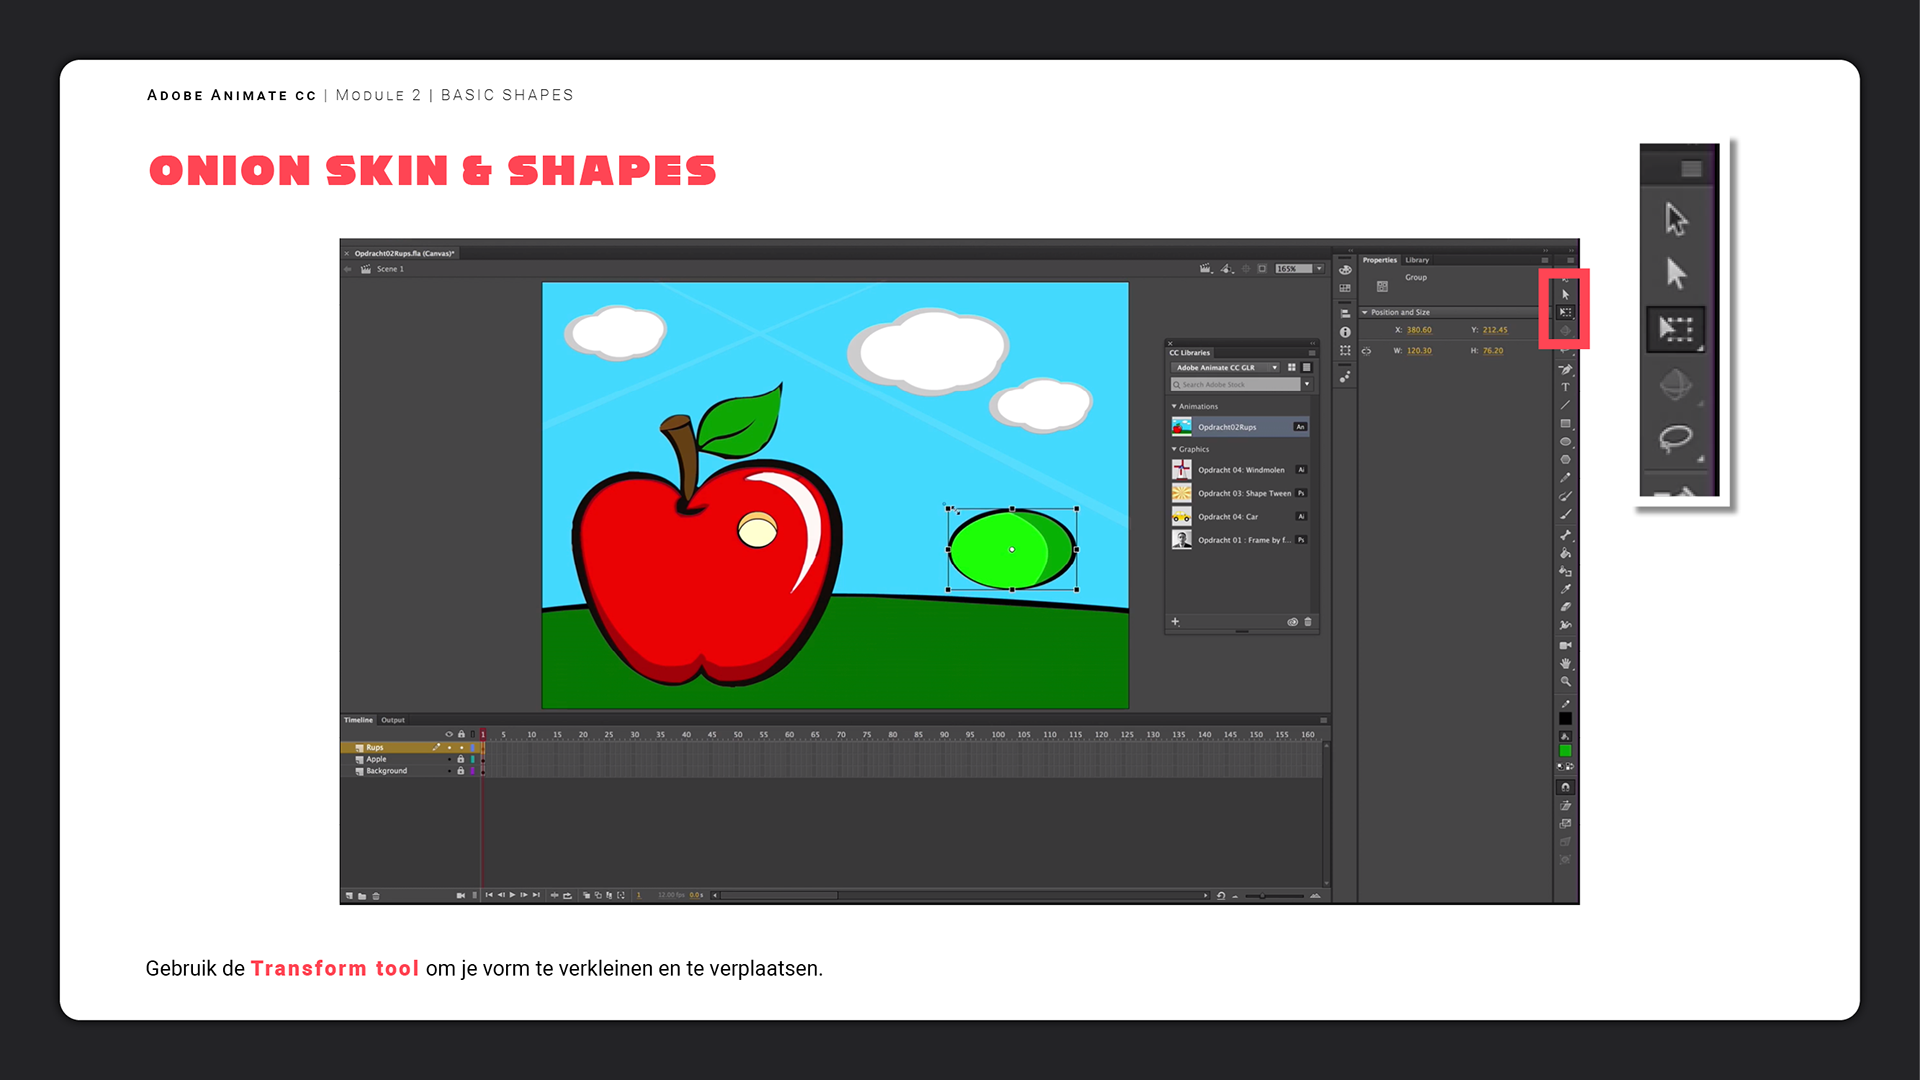
Task: Open the stage zoom percentage dropdown
Action: [1319, 269]
